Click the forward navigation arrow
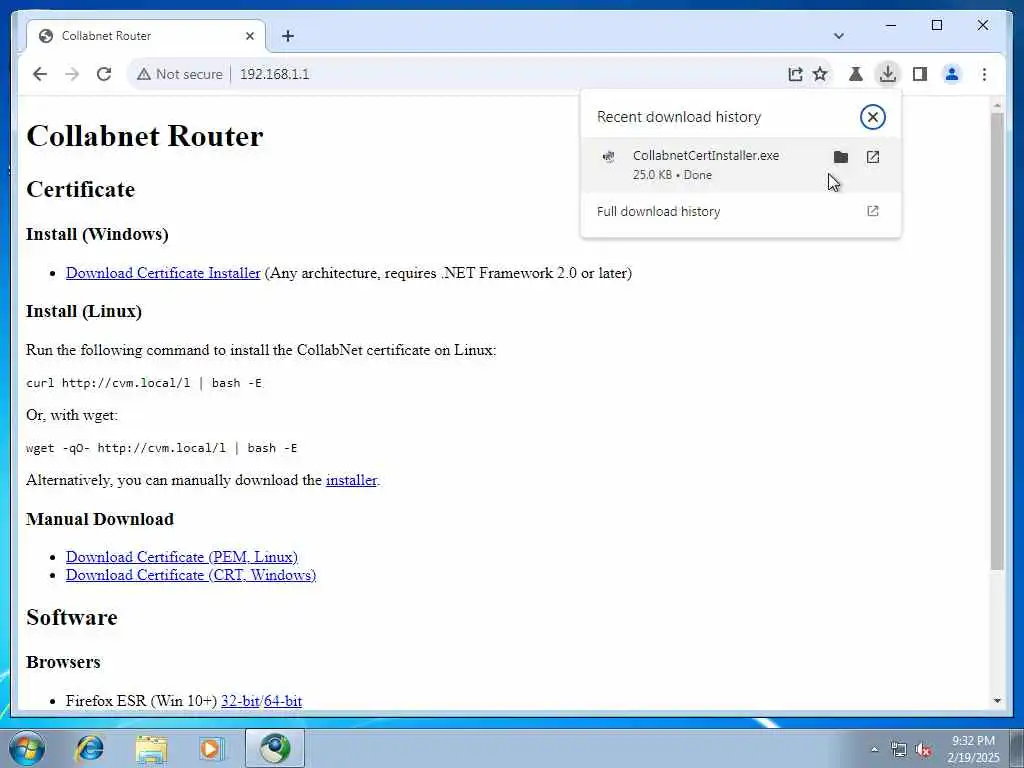 (x=72, y=74)
